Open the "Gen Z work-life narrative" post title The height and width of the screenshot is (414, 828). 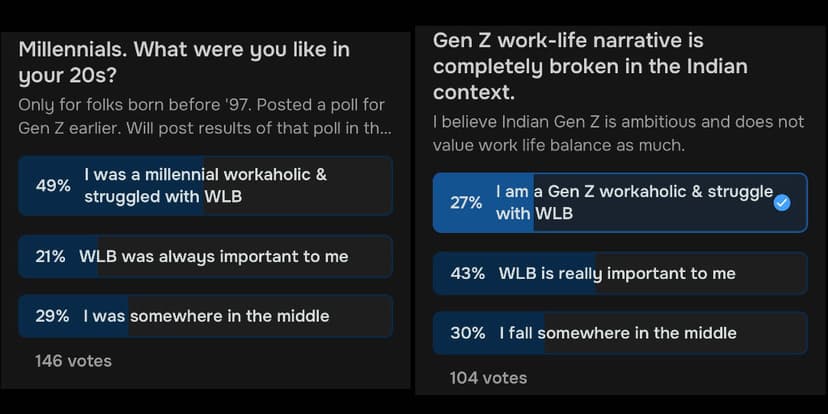590,66
